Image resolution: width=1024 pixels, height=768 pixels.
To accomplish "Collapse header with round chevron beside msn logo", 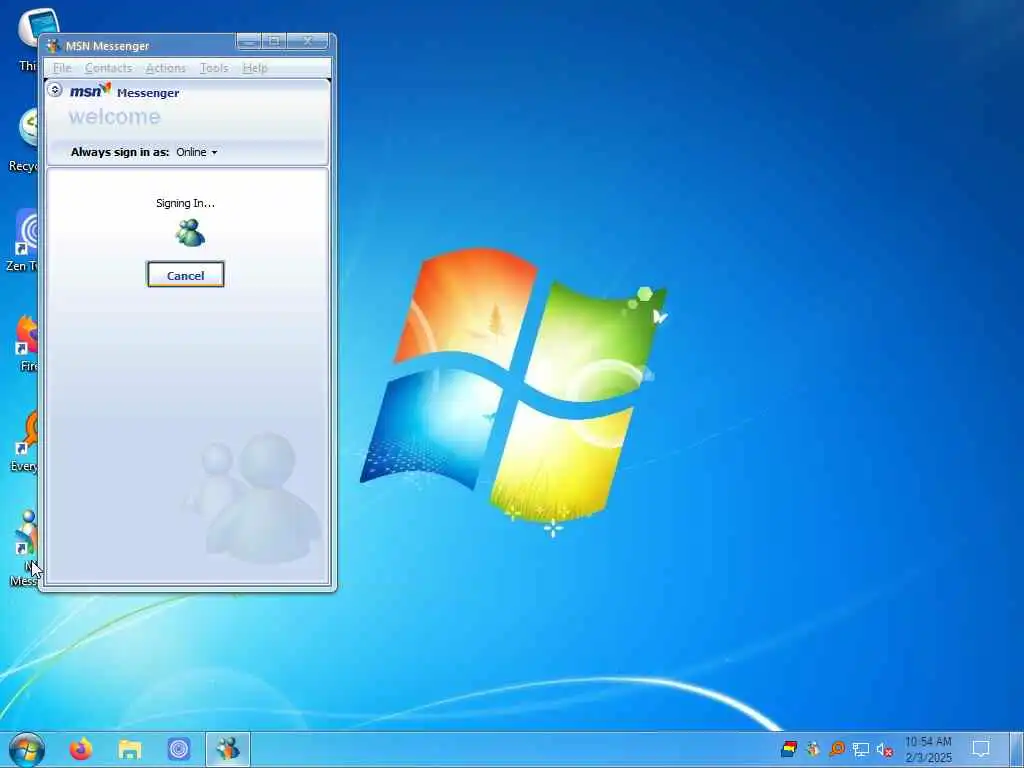I will [55, 90].
